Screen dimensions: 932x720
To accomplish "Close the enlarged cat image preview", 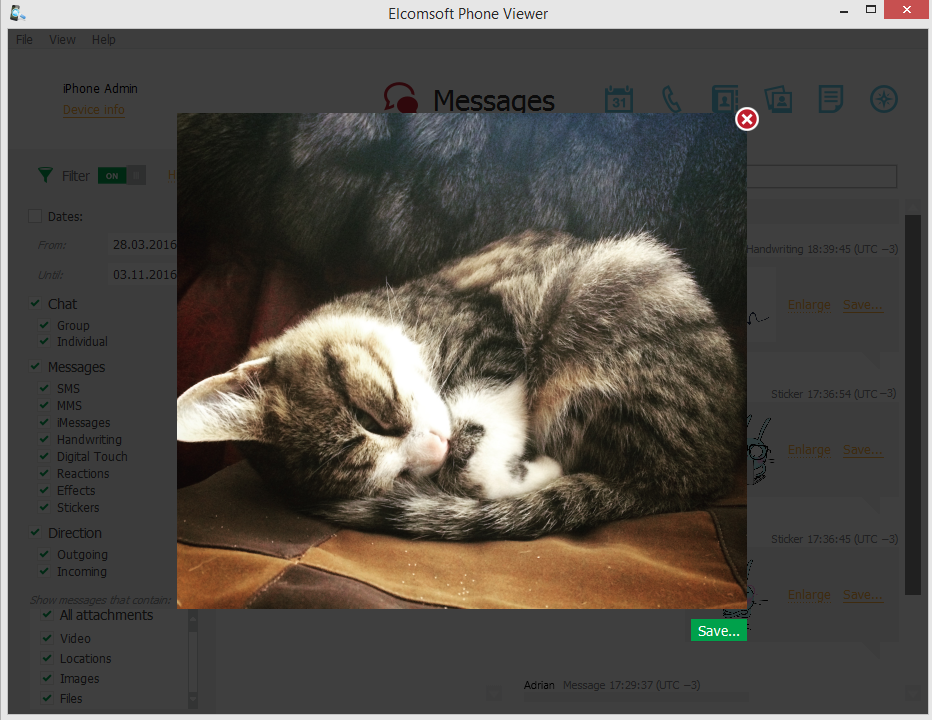I will point(747,120).
